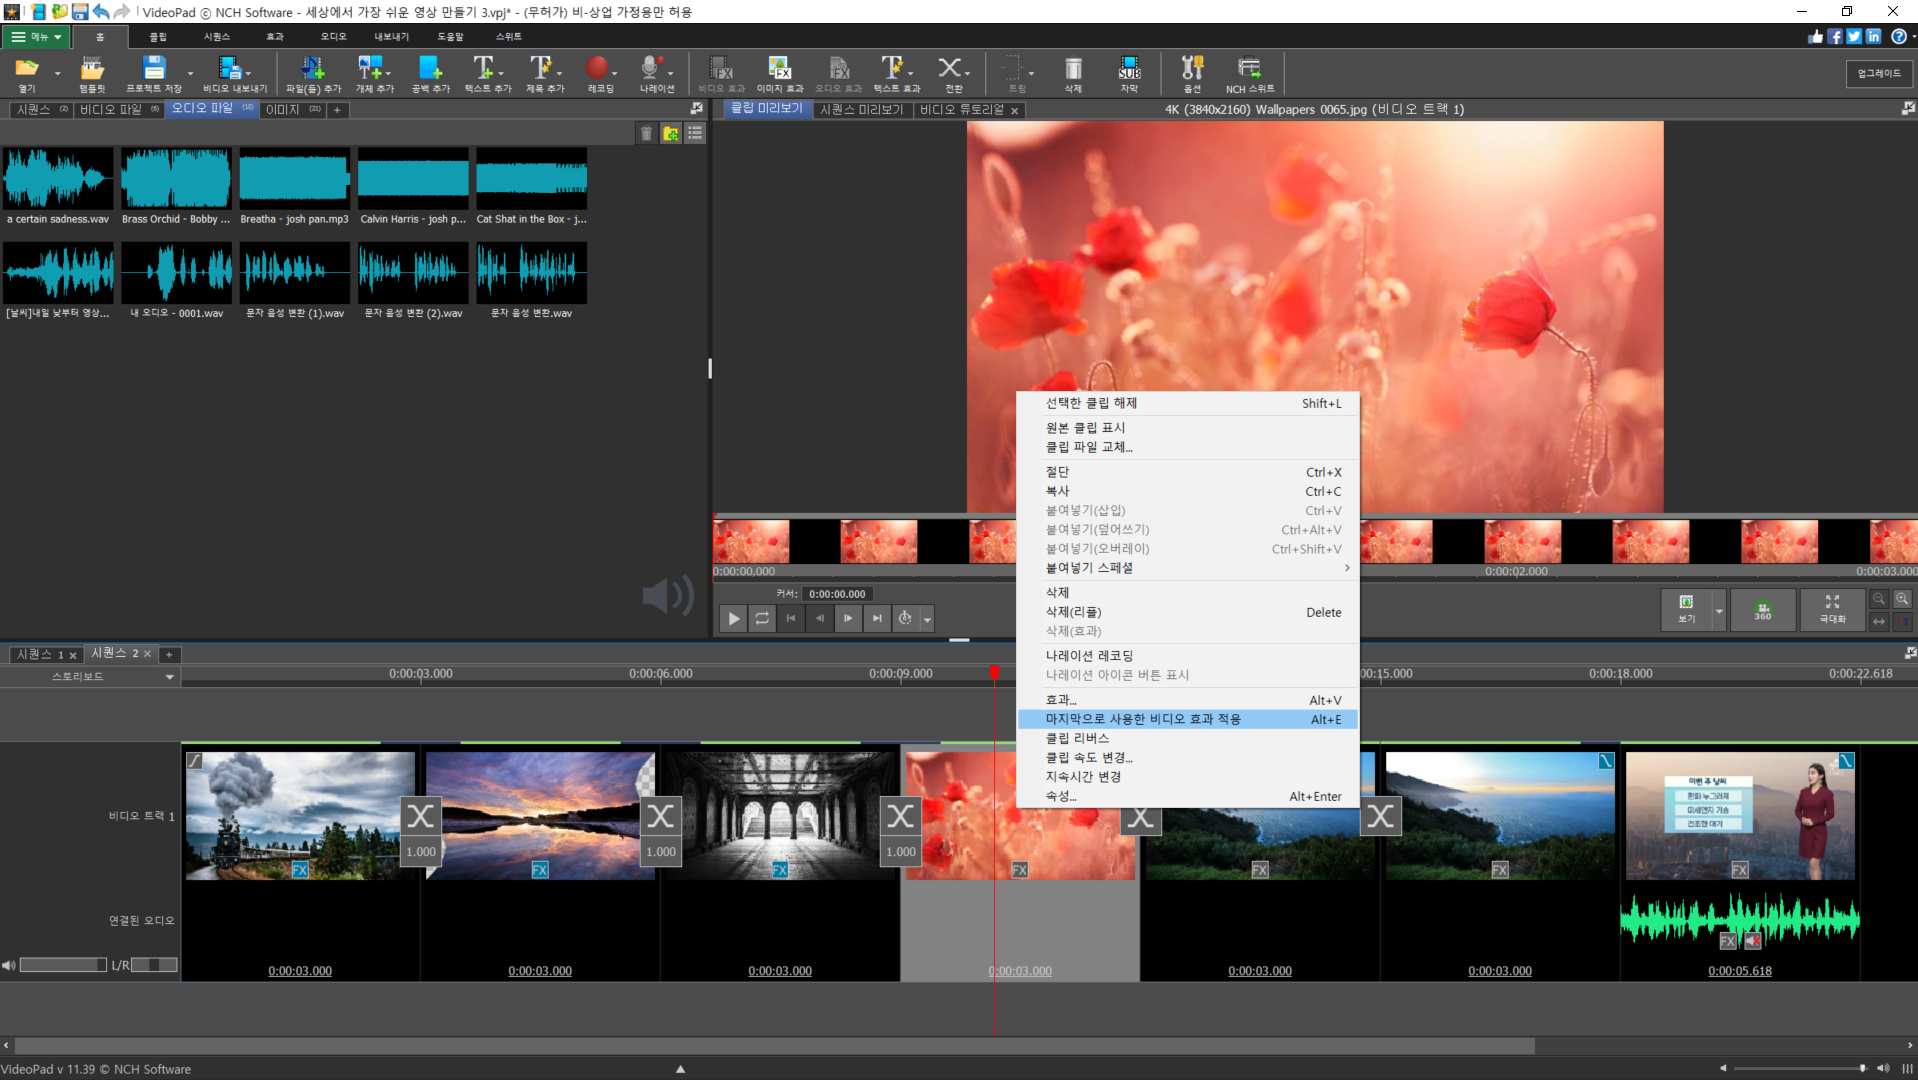
Task: Click the transition X after the sunset clip
Action: point(660,817)
